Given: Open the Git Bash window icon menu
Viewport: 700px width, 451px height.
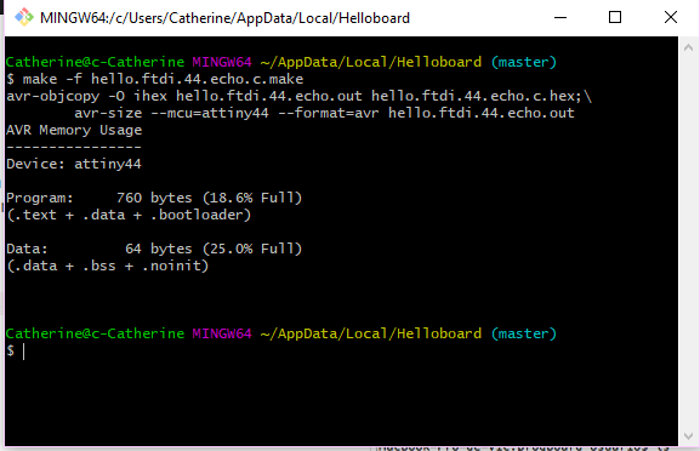Looking at the screenshot, I should pyautogui.click(x=24, y=17).
